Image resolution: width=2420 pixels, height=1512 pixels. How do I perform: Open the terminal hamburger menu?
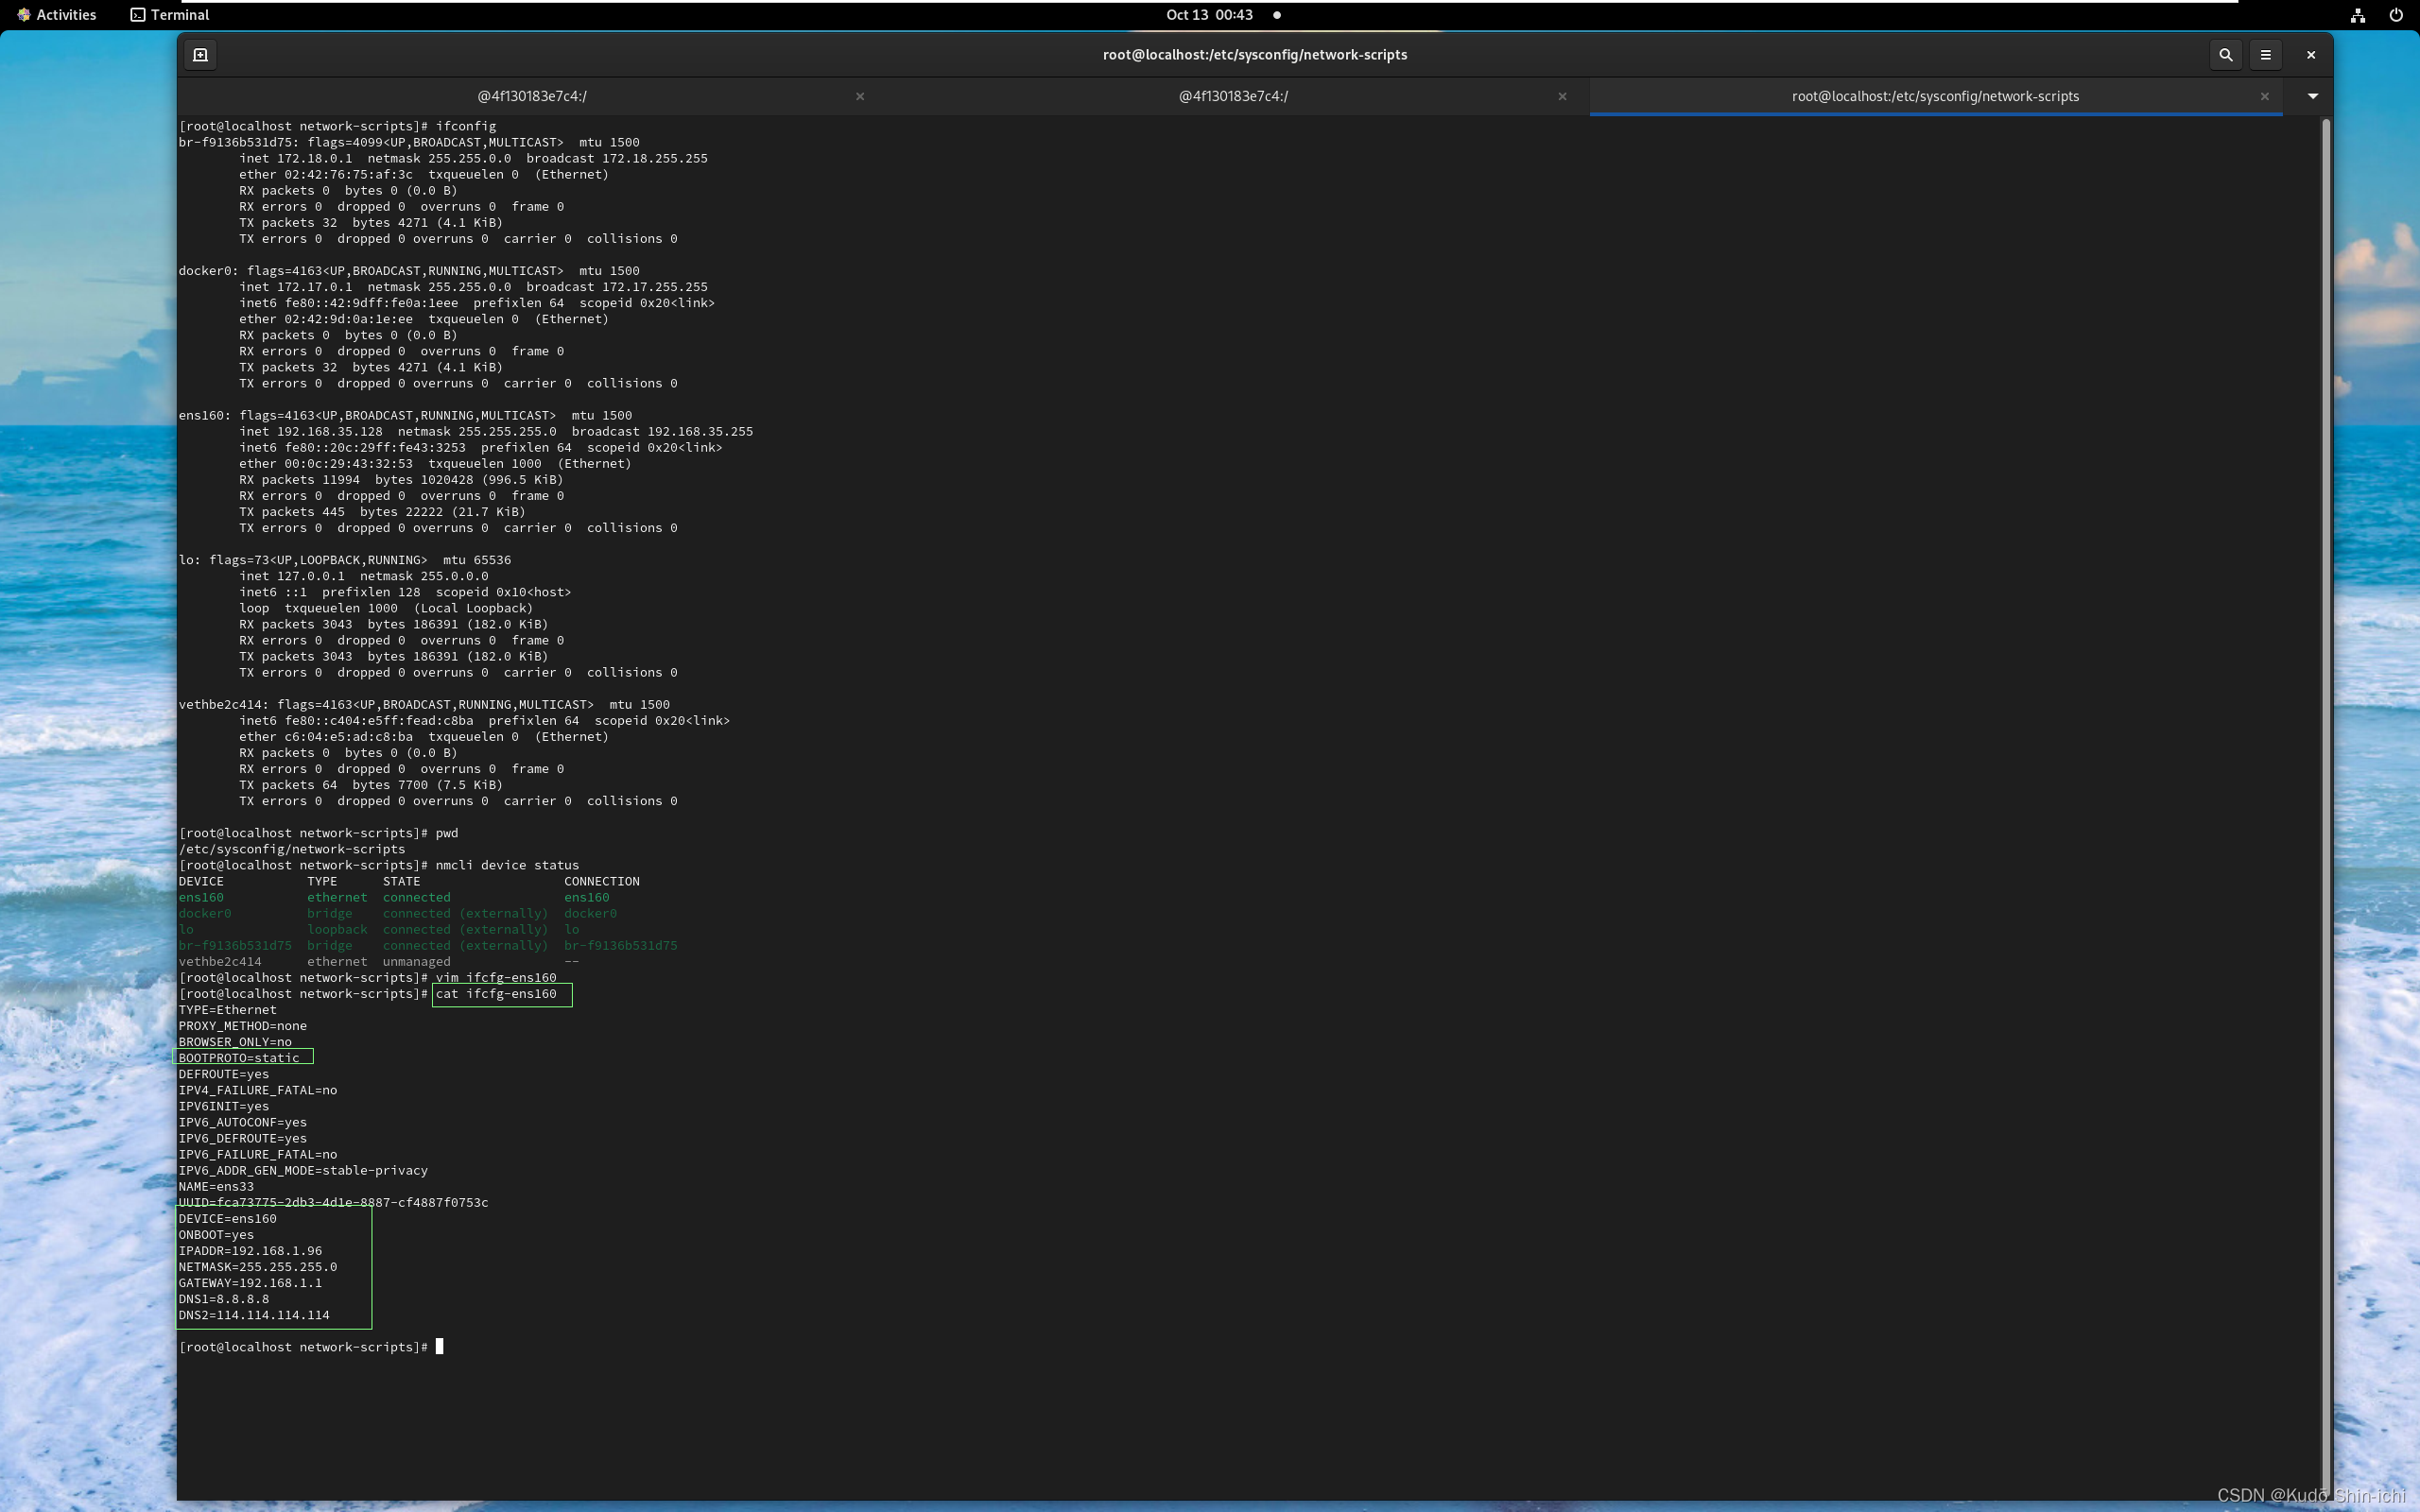coord(2266,55)
